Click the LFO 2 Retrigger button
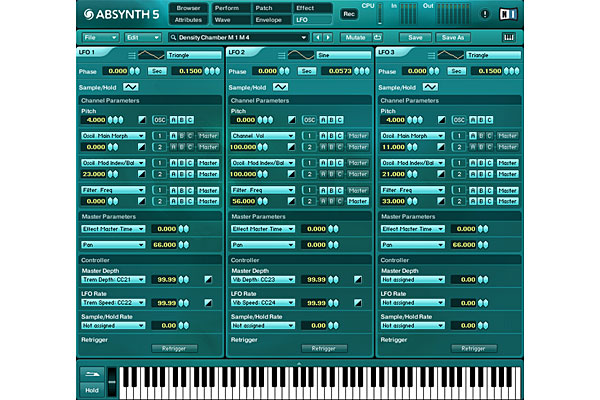Viewport: 600px width, 400px height. 324,348
